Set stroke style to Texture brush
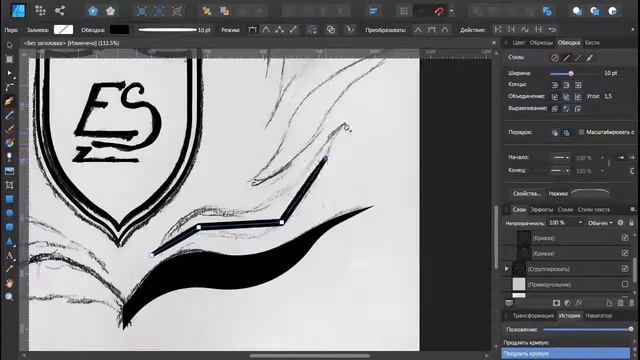The height and width of the screenshot is (360, 640). pos(590,58)
